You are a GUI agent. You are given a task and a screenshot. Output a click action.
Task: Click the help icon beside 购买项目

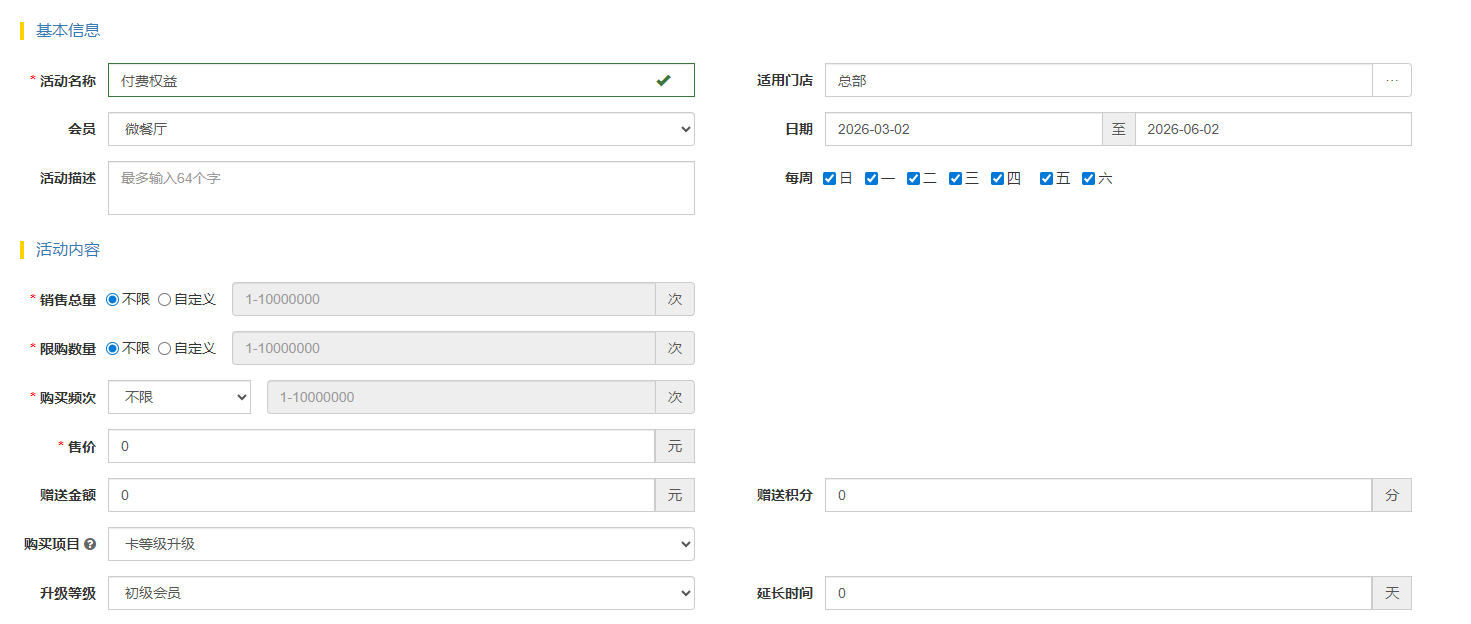[x=90, y=545]
